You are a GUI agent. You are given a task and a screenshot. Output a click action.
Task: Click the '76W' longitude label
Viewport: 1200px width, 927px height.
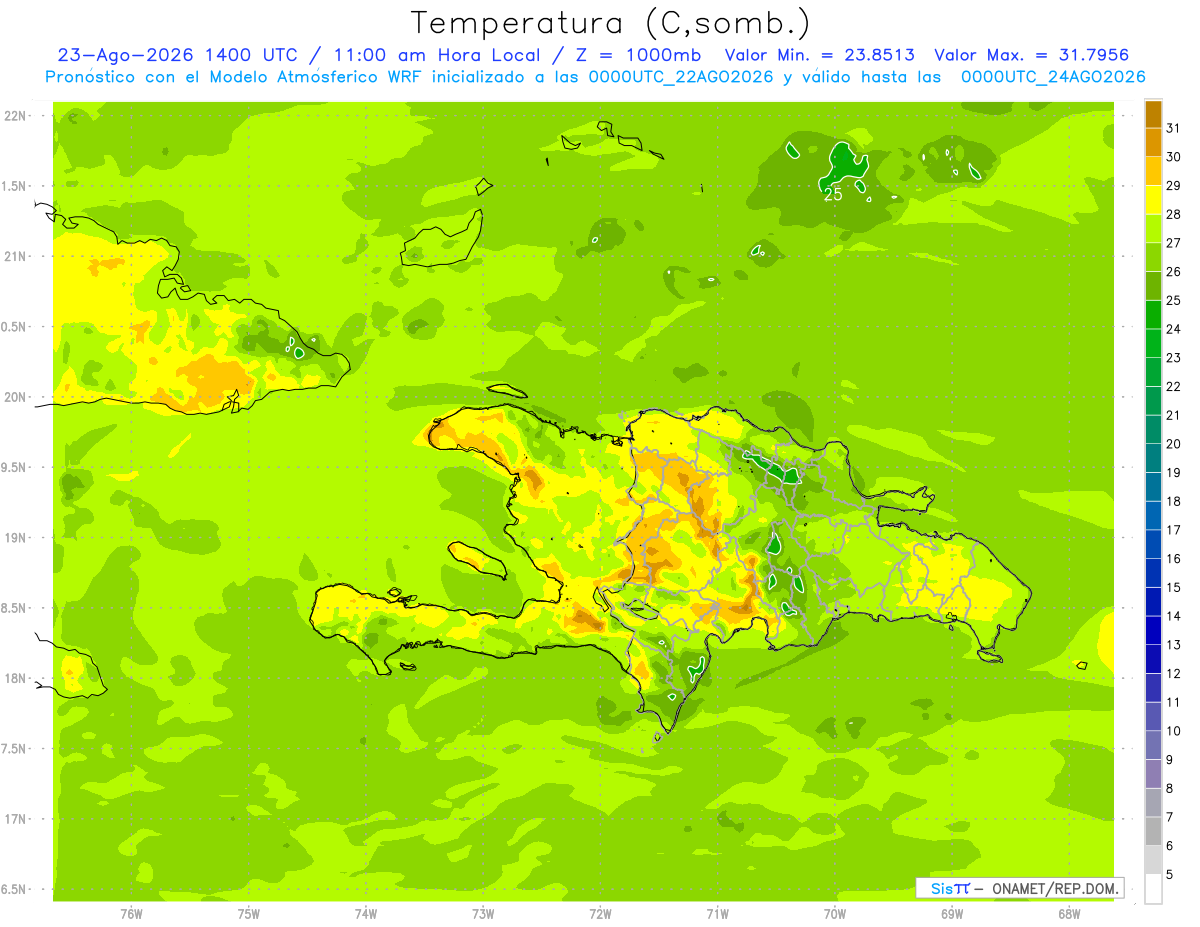(131, 914)
